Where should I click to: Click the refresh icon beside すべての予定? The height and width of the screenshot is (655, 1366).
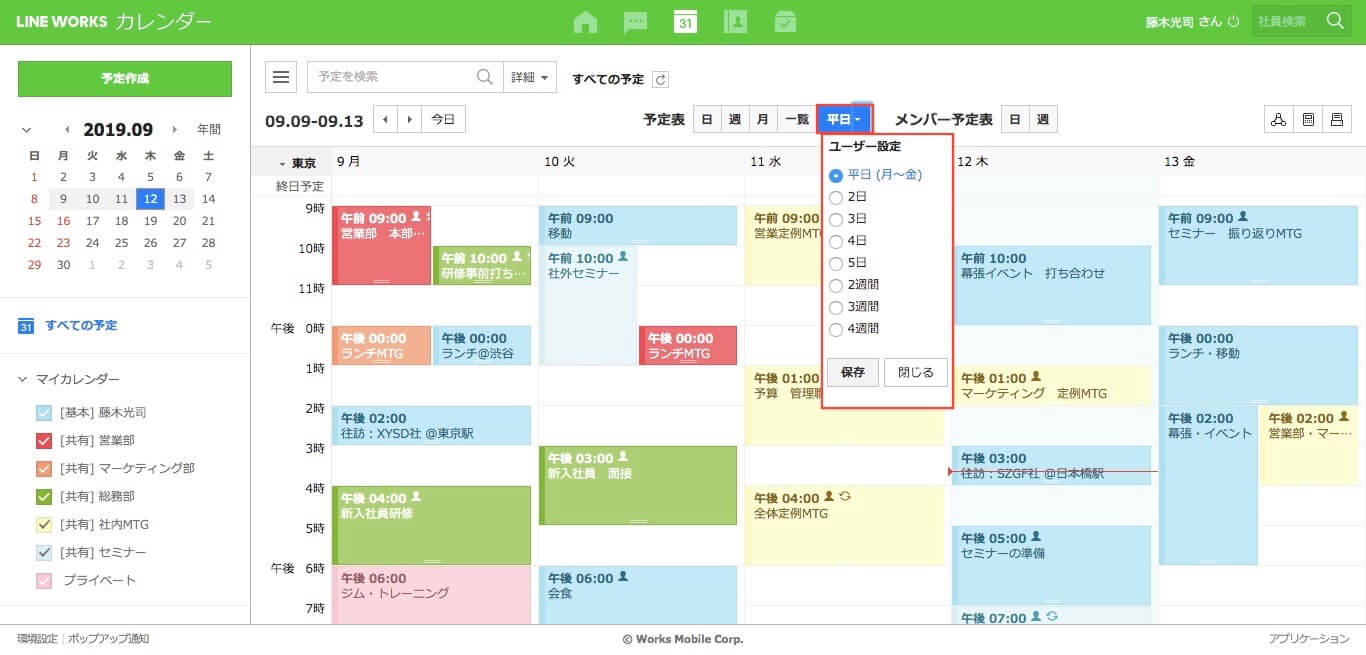[660, 79]
